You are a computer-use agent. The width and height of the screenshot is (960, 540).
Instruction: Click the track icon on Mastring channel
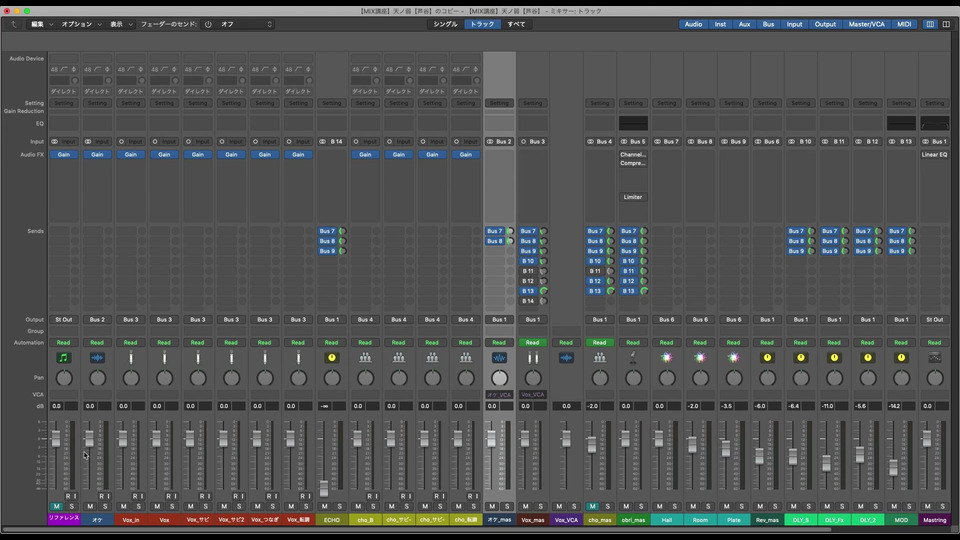point(934,357)
